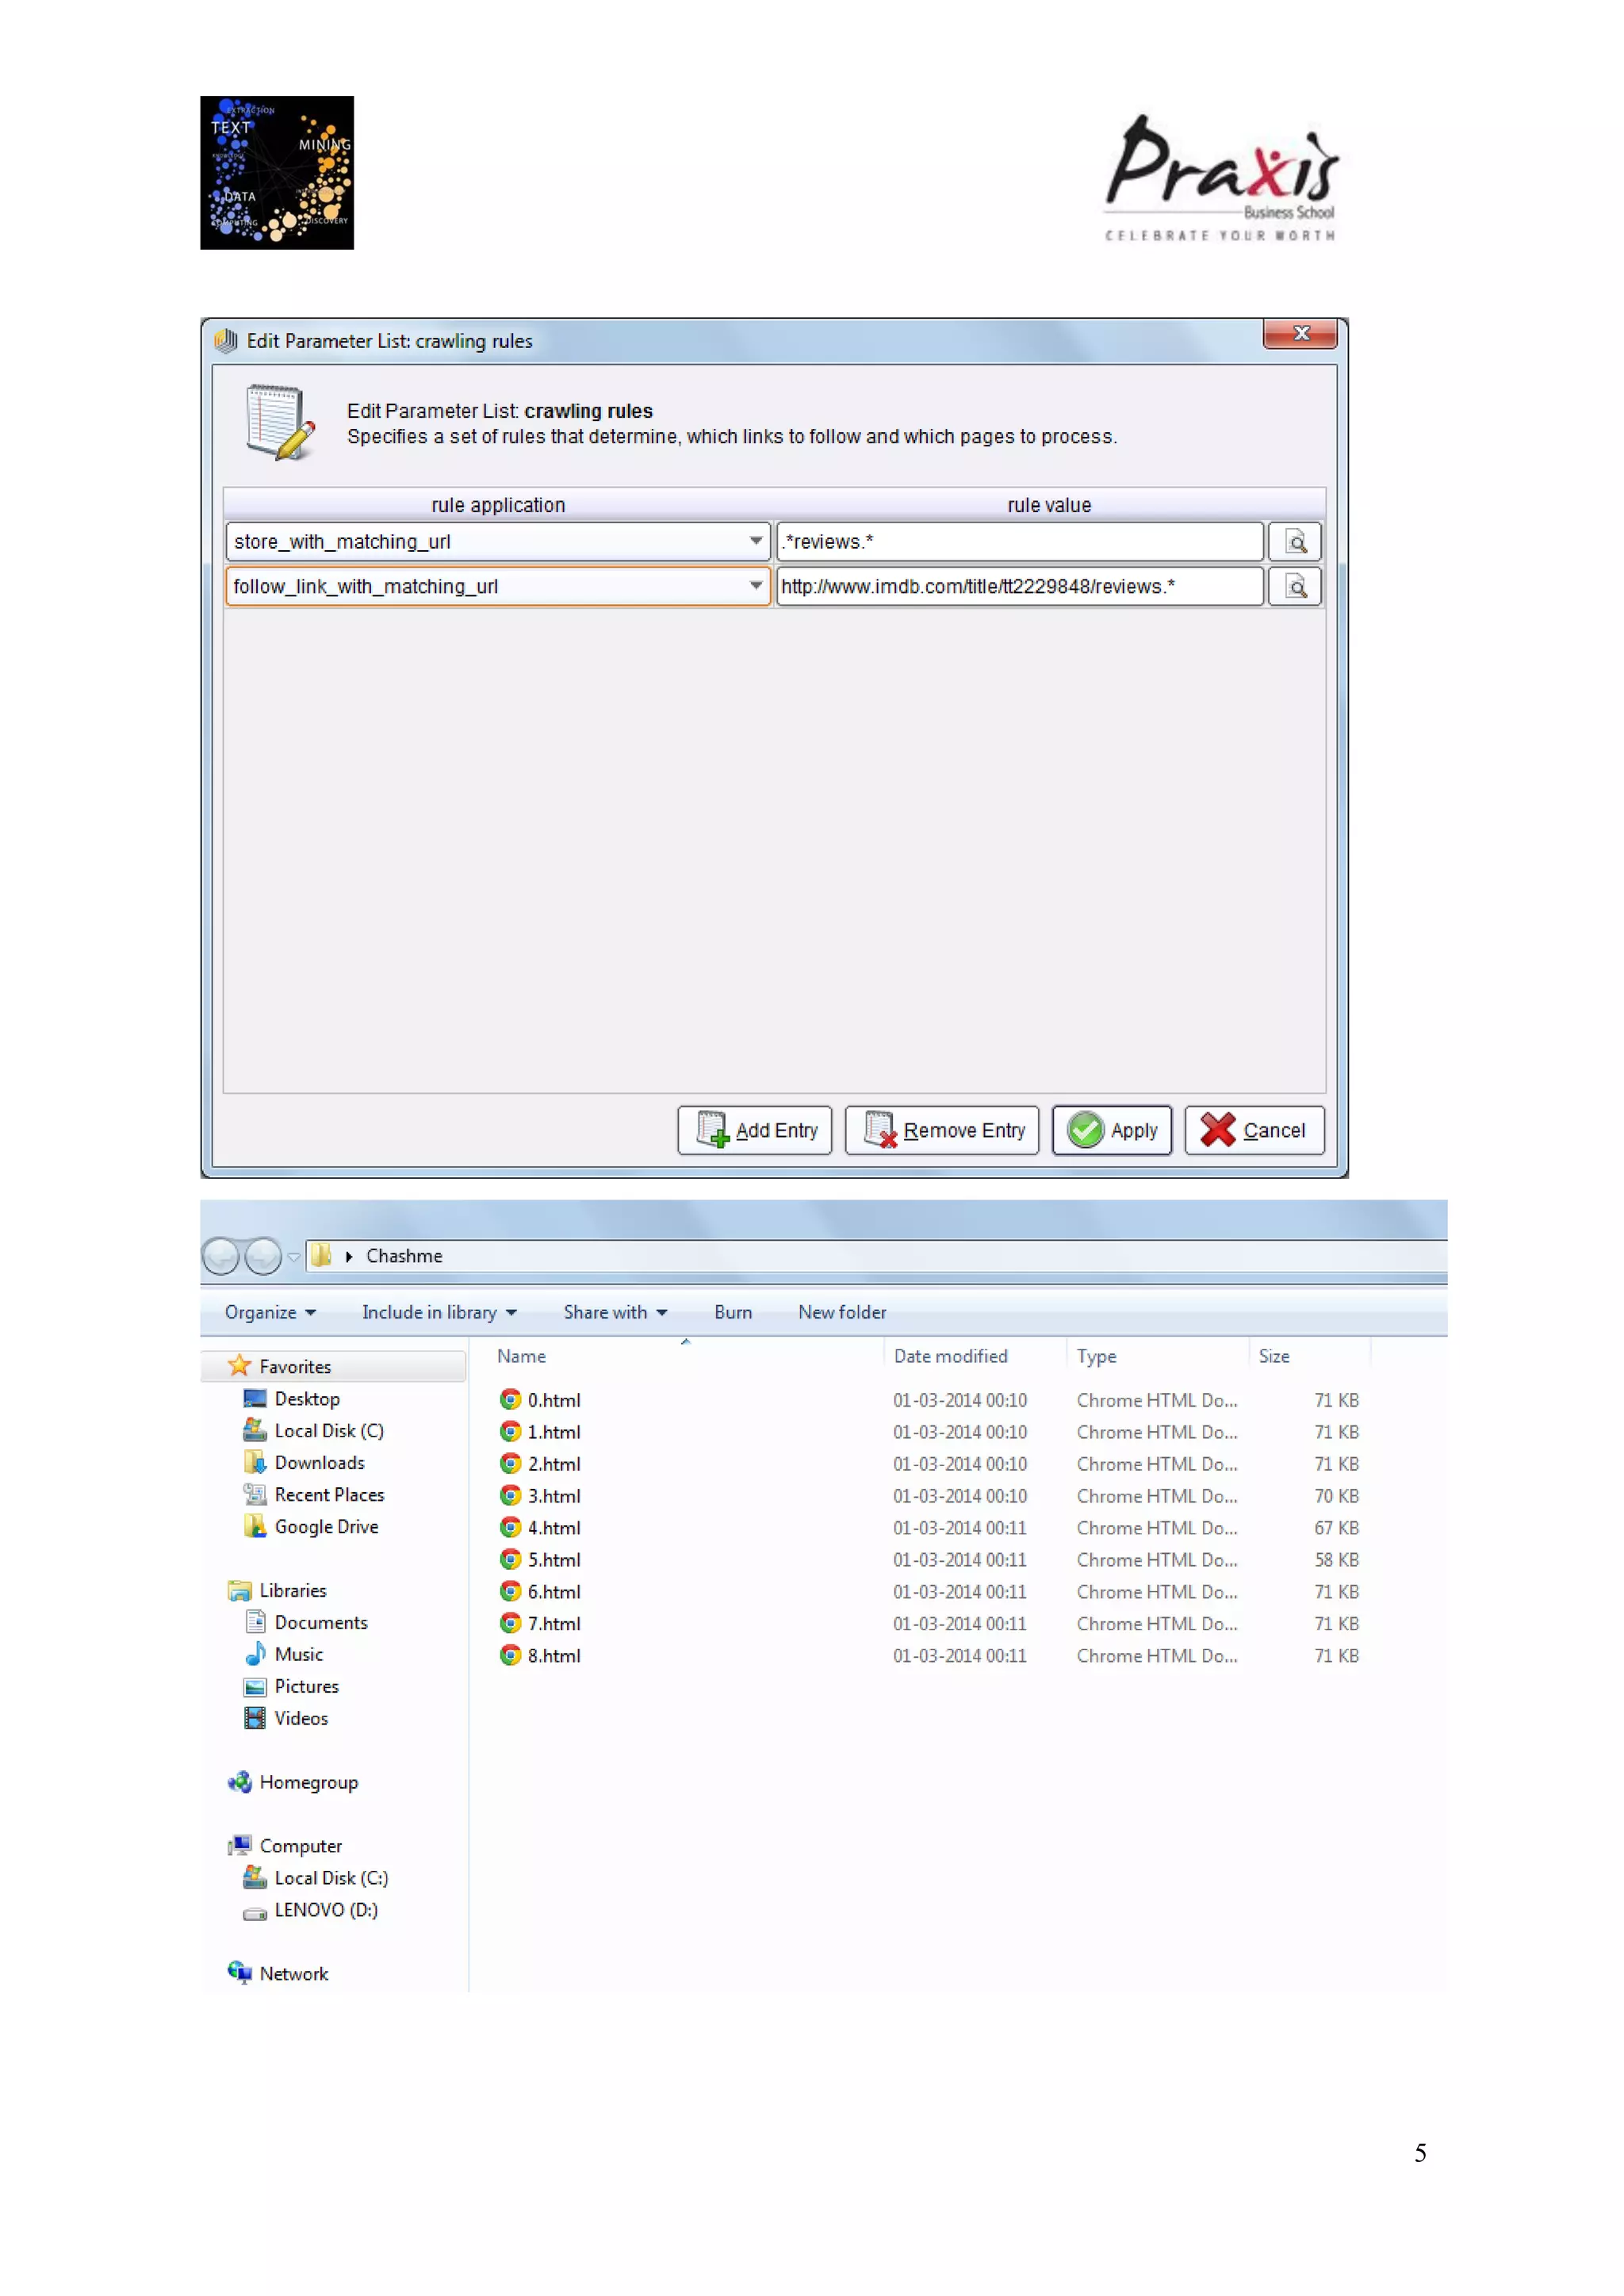
Task: Click the Chrome icon of 0.html
Action: (x=510, y=1399)
